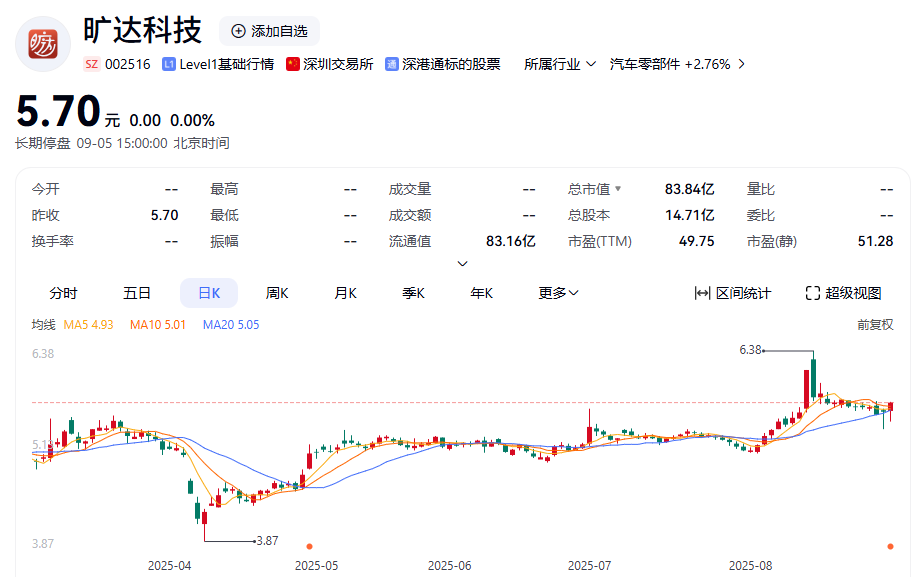Click the China flag 深圳交易所 icon
The height and width of the screenshot is (577, 913).
coord(292,64)
